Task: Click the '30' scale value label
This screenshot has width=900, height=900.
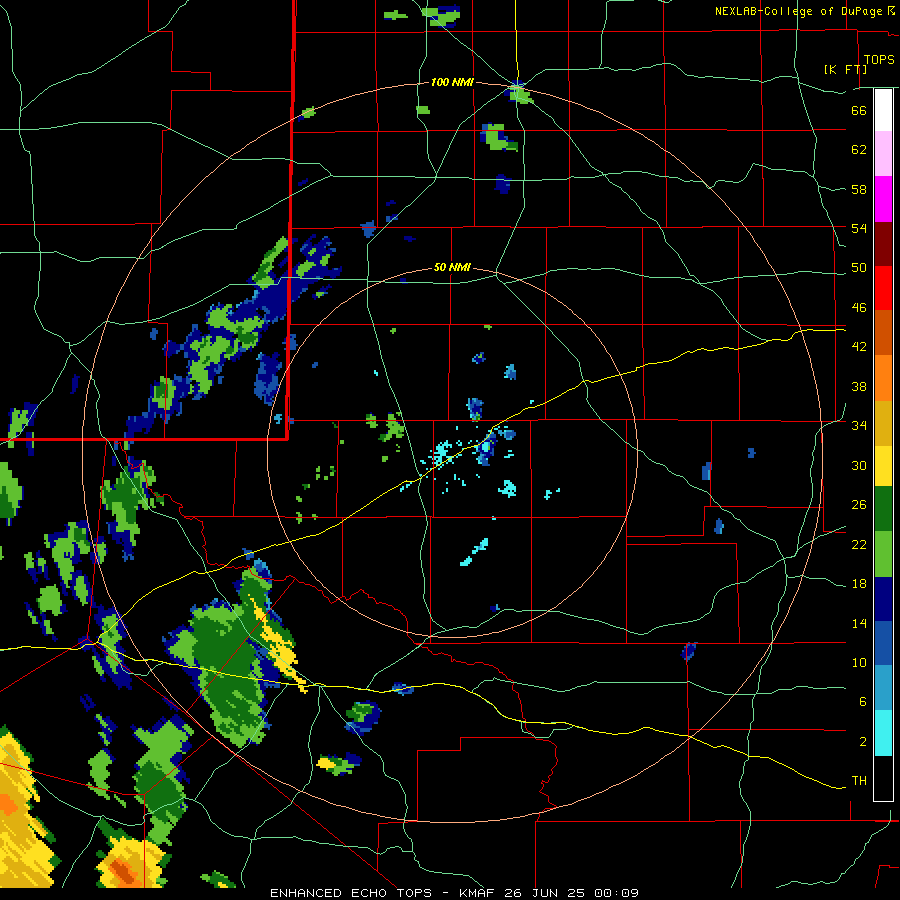Action: 859,465
